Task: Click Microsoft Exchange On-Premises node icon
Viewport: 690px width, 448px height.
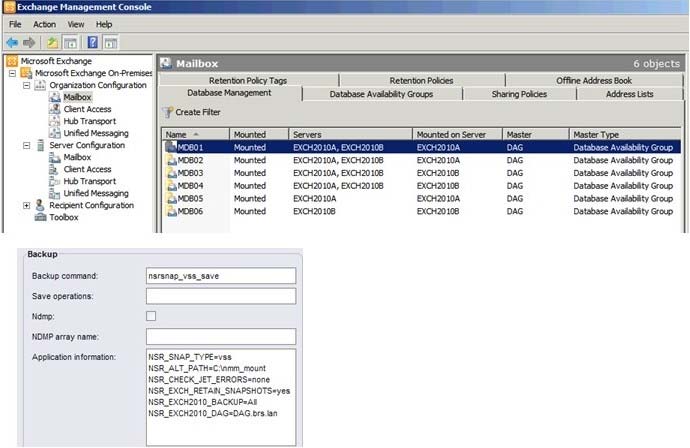Action: click(x=26, y=73)
